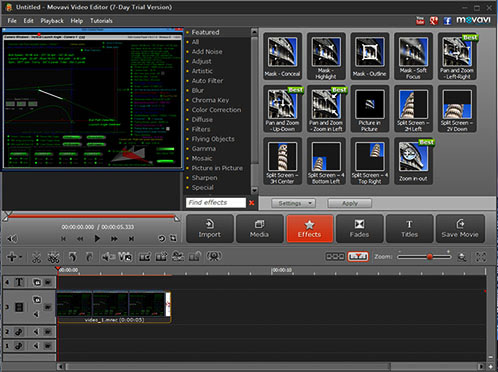This screenshot has height=372, width=498.
Task: Click the audio track 1 note icon
Action: click(x=19, y=346)
